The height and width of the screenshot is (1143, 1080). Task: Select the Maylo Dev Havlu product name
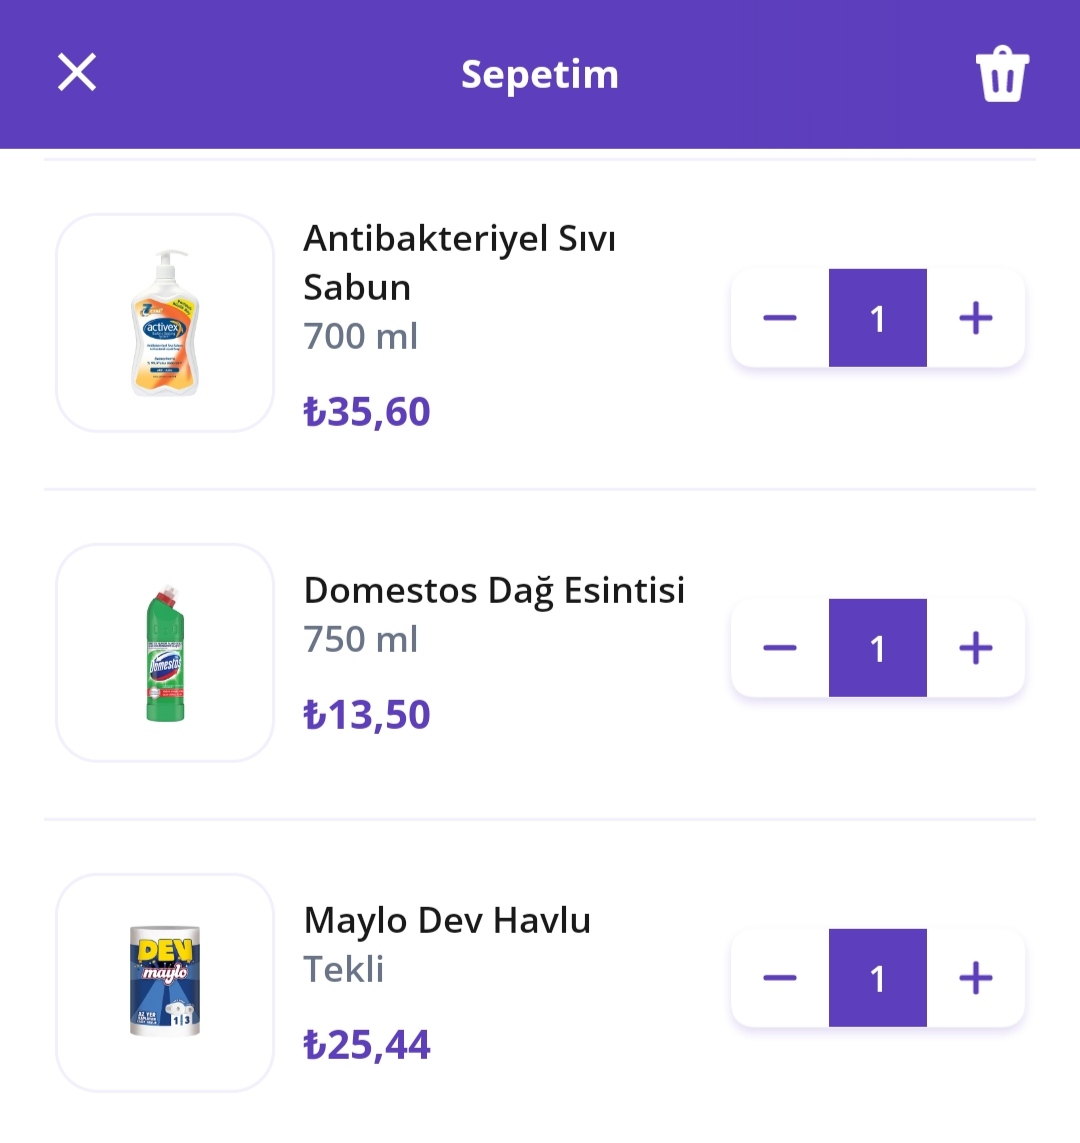pos(447,921)
